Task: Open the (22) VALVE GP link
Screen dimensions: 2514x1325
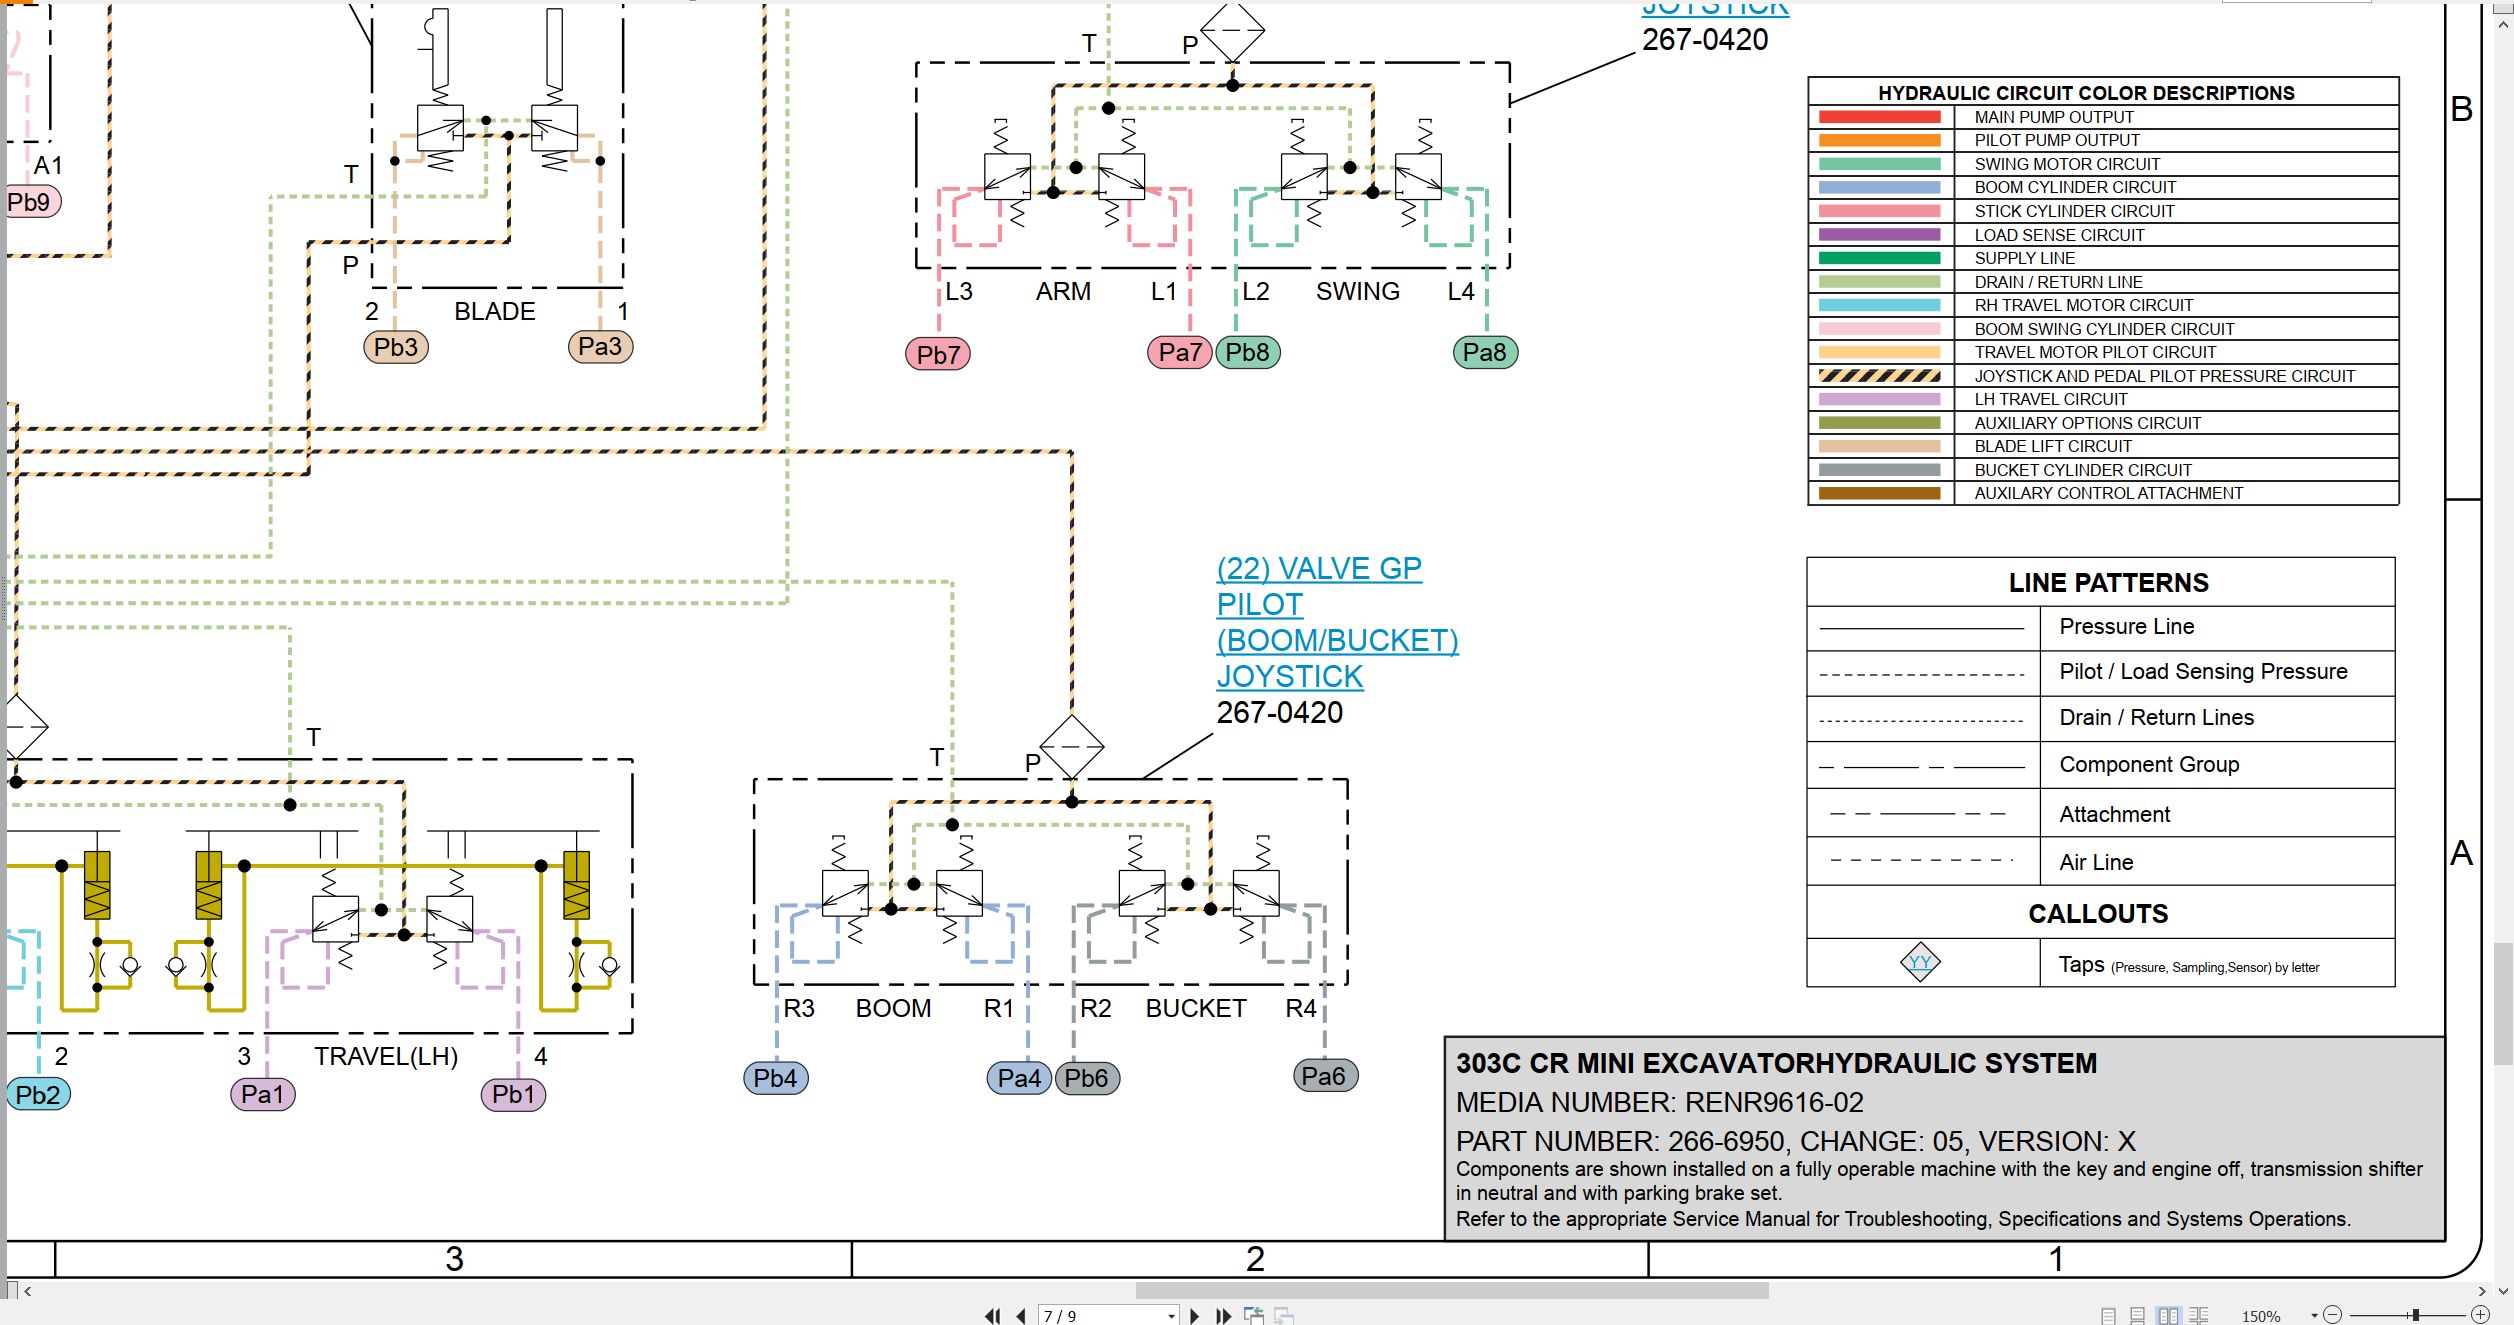Action: [1319, 568]
